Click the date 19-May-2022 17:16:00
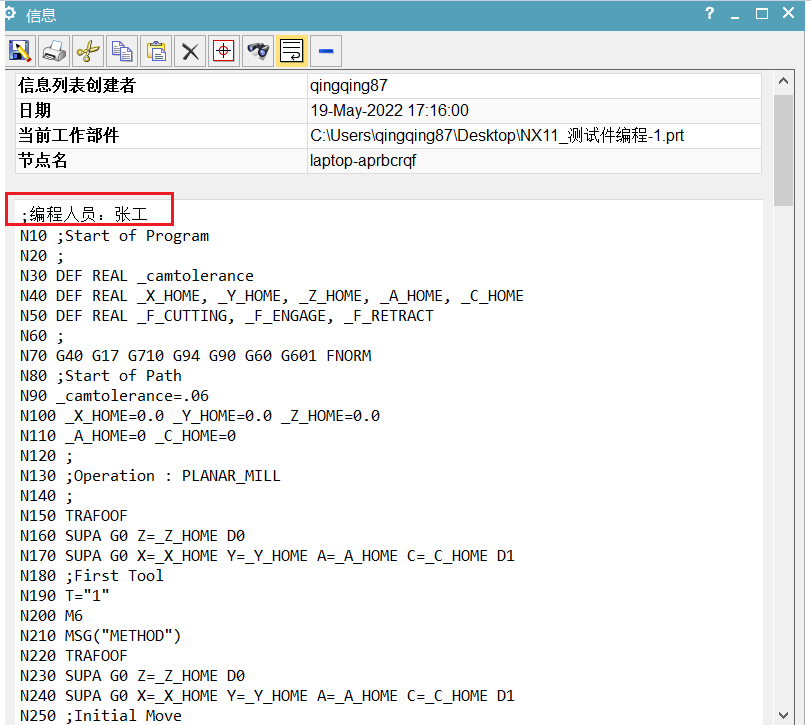Viewport: 811px width, 725px height. 389,111
